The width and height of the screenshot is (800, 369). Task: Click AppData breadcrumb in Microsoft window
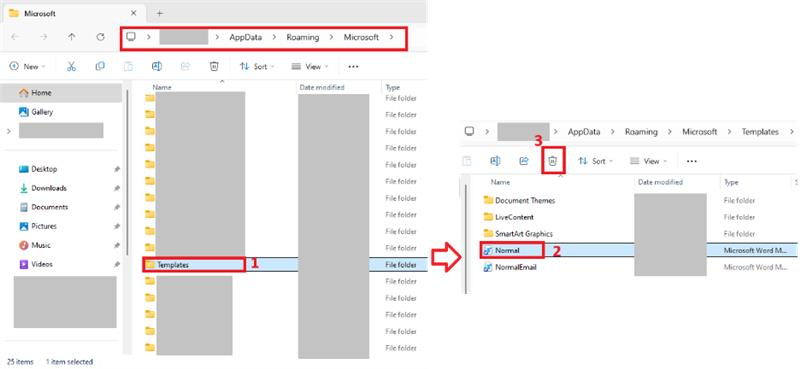(x=246, y=37)
